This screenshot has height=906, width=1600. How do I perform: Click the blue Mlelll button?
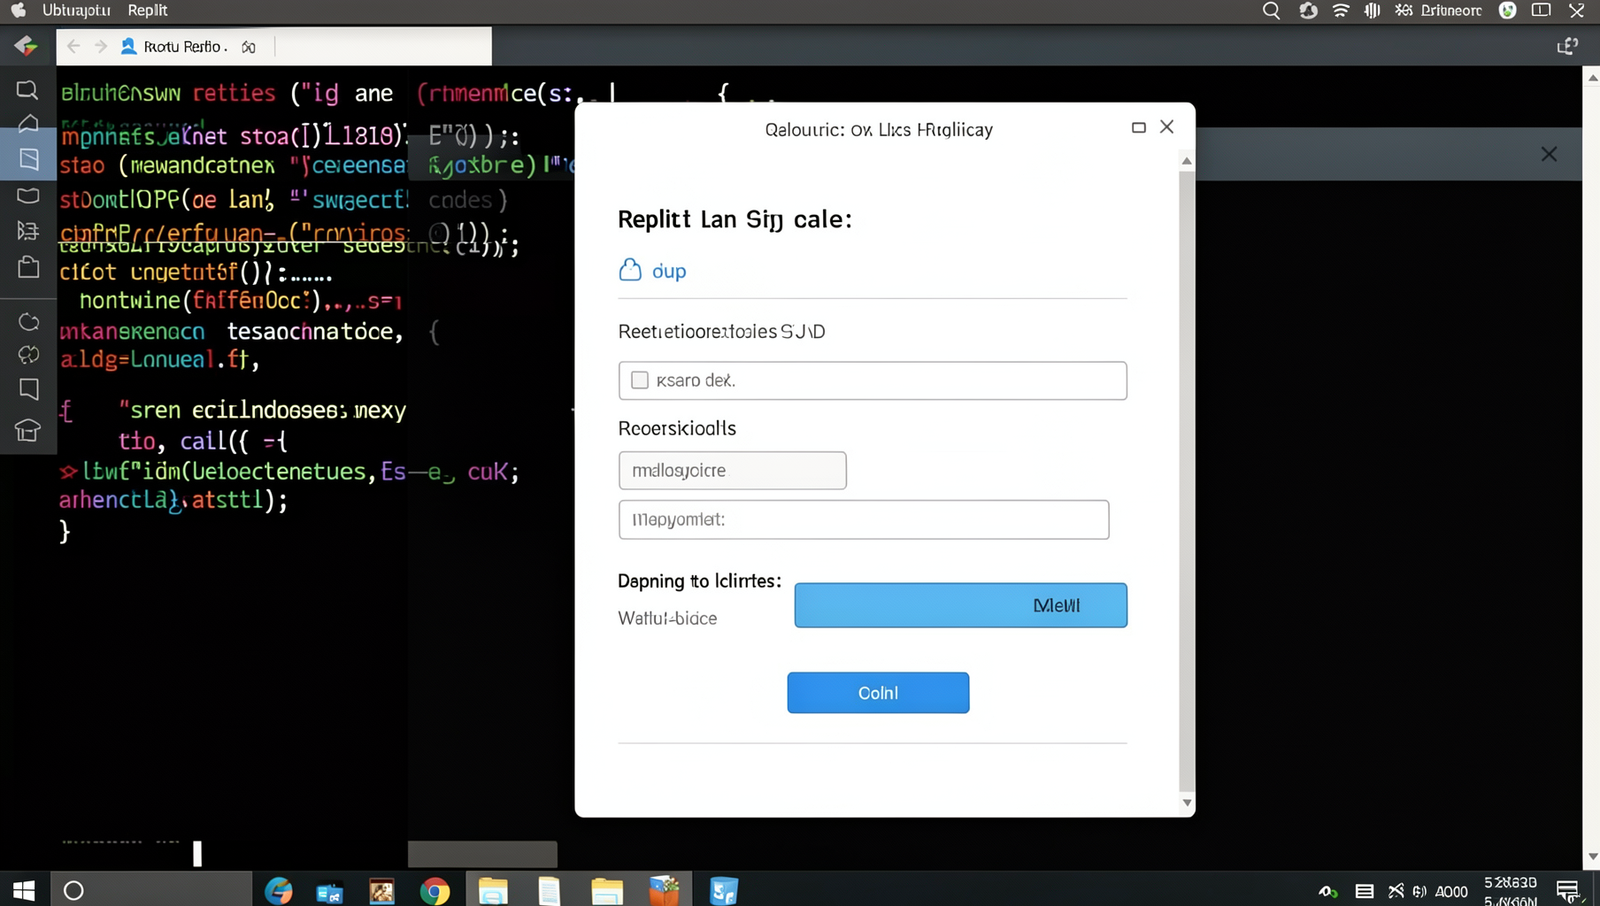(x=961, y=605)
